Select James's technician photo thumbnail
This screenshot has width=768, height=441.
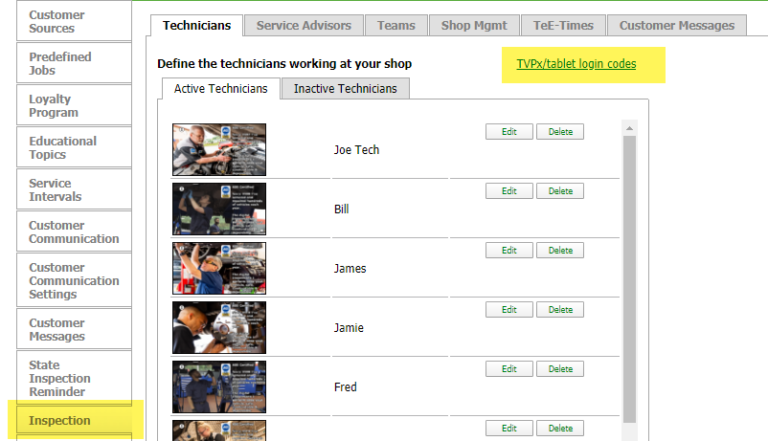[219, 268]
